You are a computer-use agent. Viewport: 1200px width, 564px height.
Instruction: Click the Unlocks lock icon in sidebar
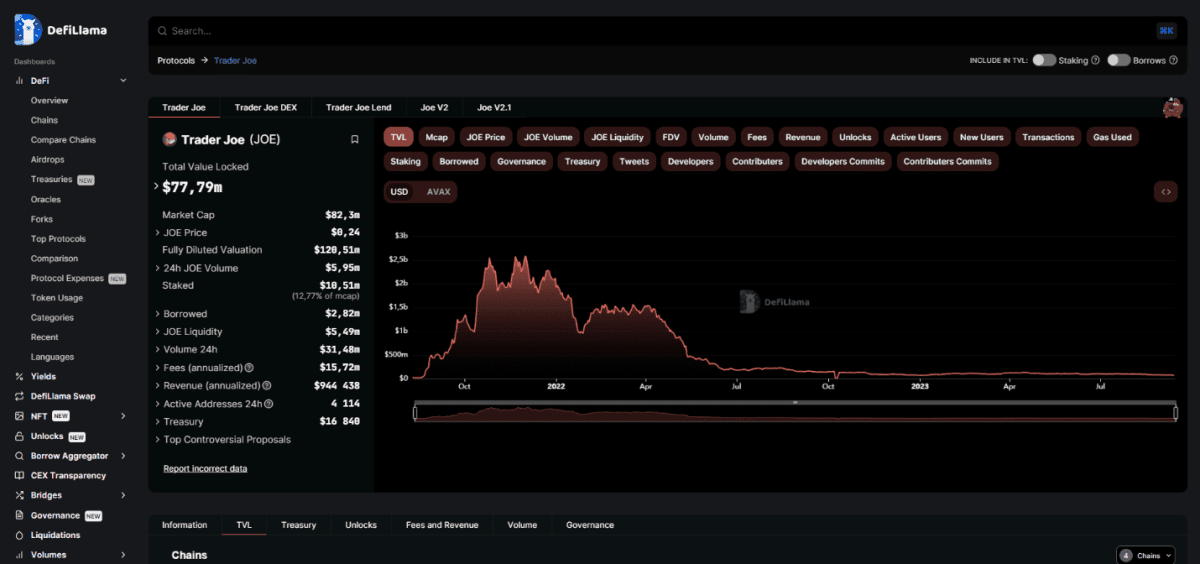click(x=20, y=436)
